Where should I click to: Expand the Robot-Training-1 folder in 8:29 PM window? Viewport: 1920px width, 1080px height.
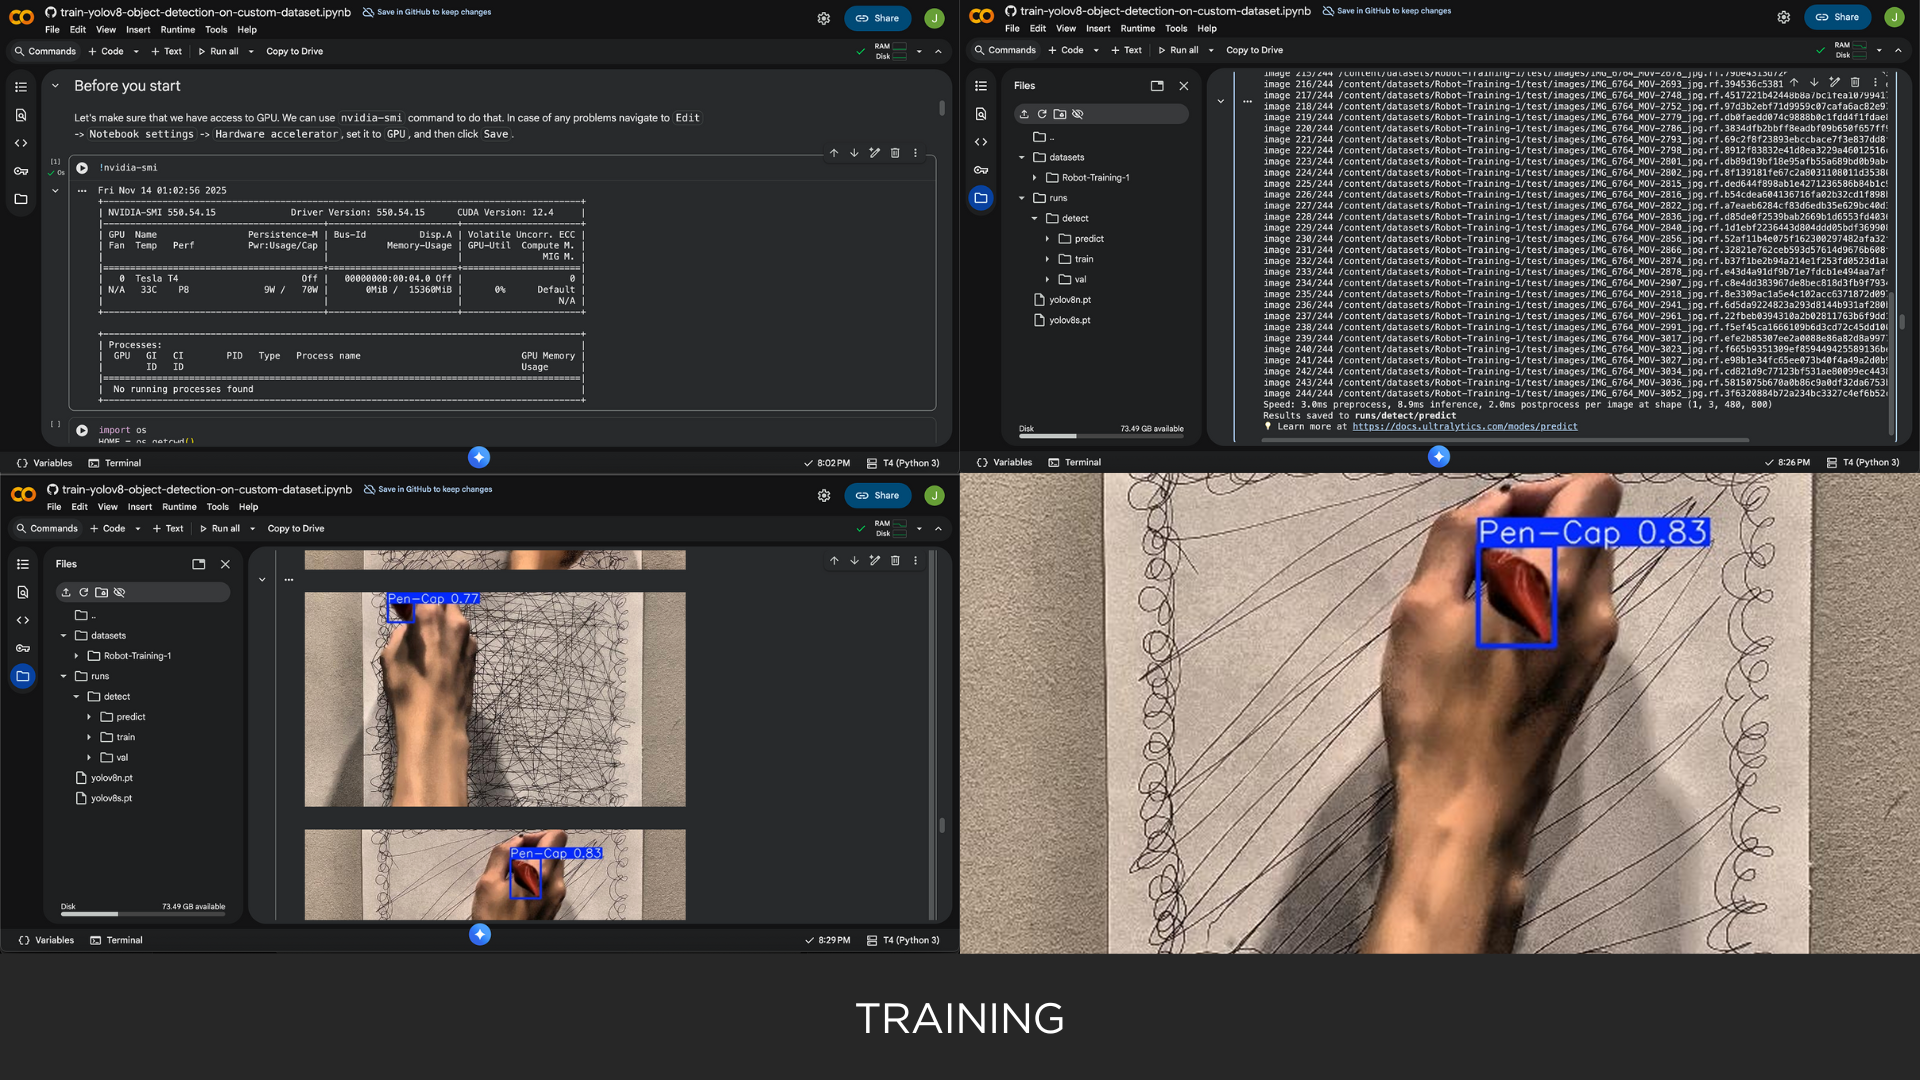pos(76,656)
